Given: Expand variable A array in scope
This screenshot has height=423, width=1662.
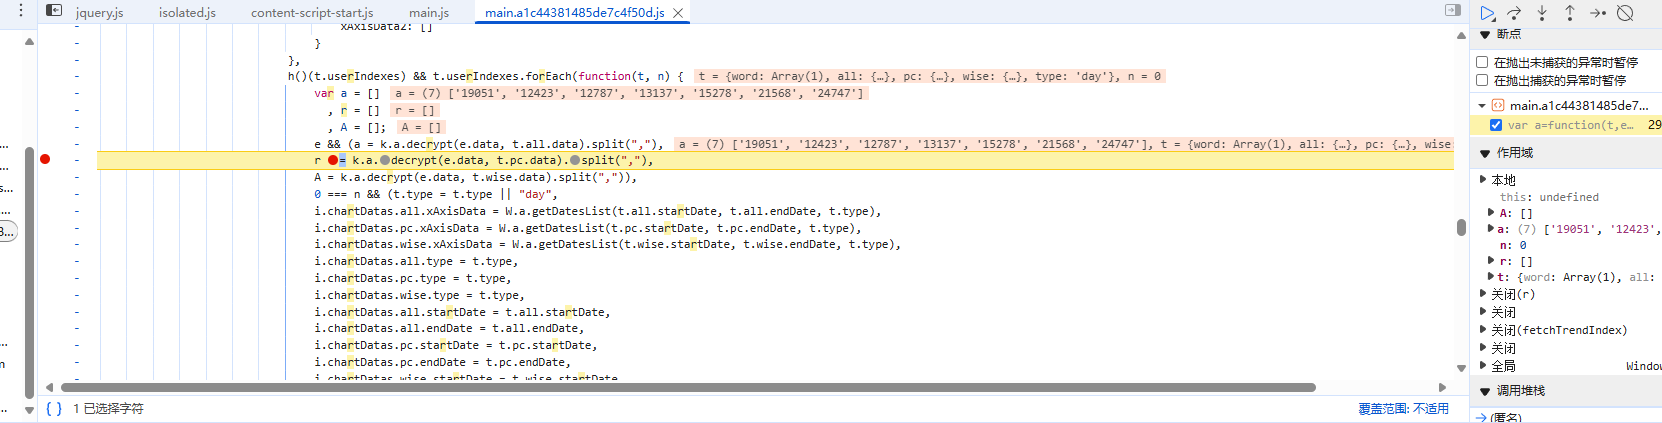Looking at the screenshot, I should coord(1491,213).
